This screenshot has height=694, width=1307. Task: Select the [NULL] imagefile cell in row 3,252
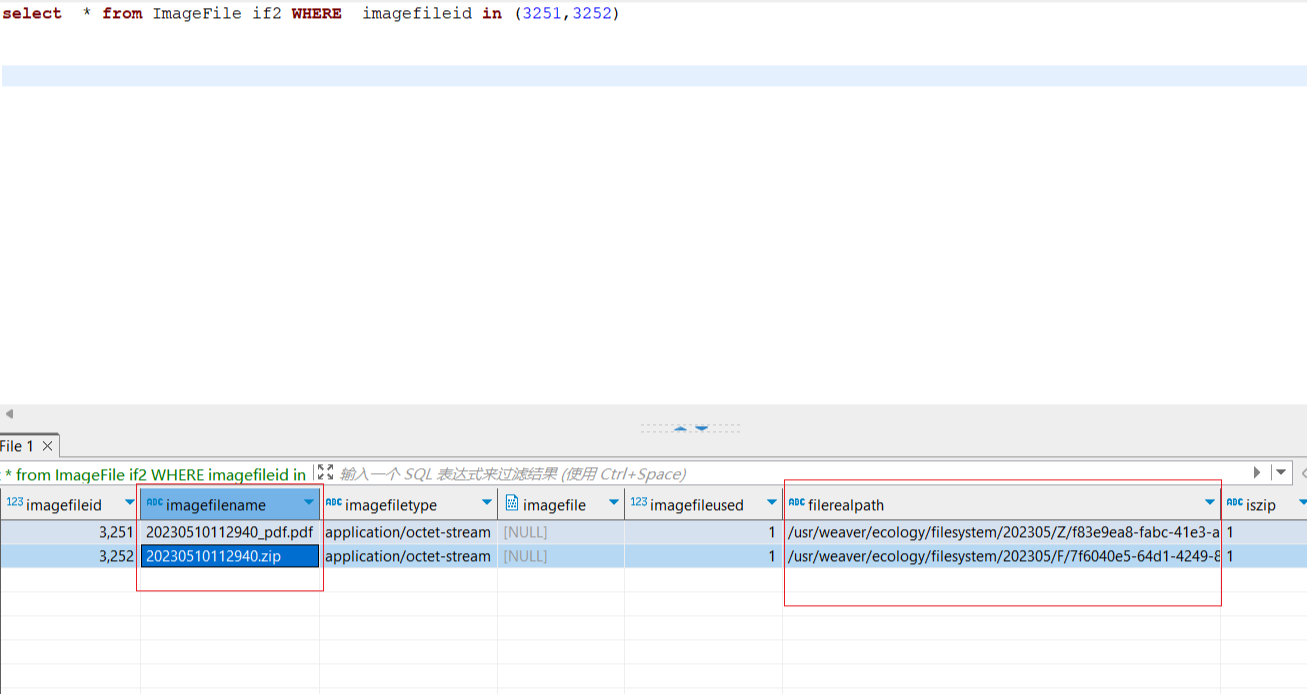561,556
